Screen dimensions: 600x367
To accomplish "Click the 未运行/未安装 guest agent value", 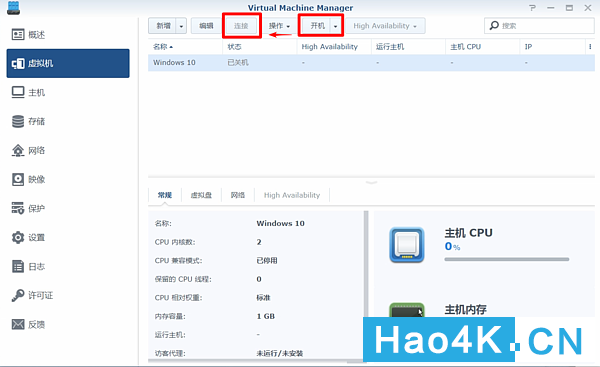I will point(279,353).
